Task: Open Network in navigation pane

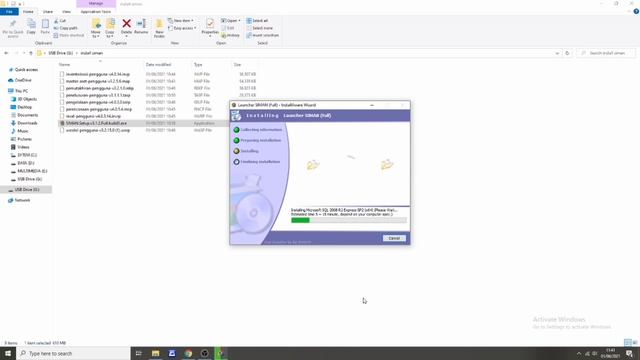Action: pyautogui.click(x=22, y=200)
